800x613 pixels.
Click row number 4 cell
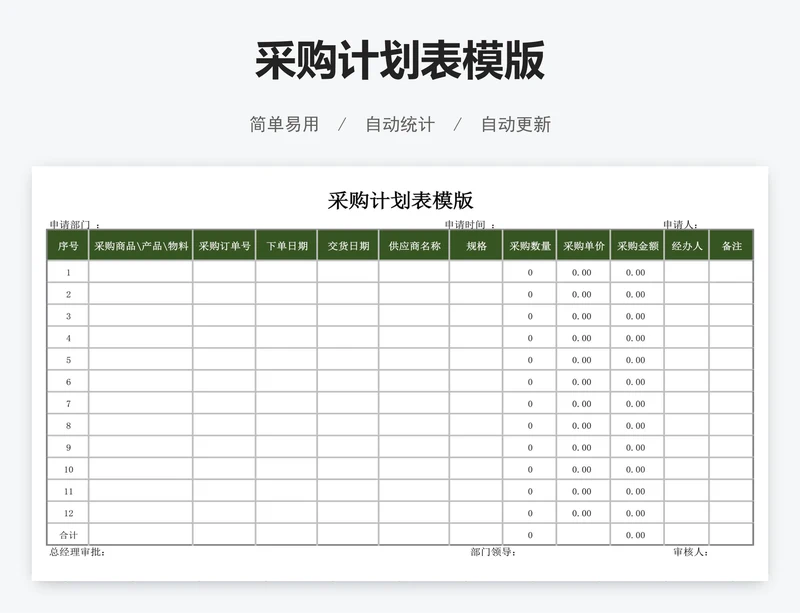click(x=68, y=338)
